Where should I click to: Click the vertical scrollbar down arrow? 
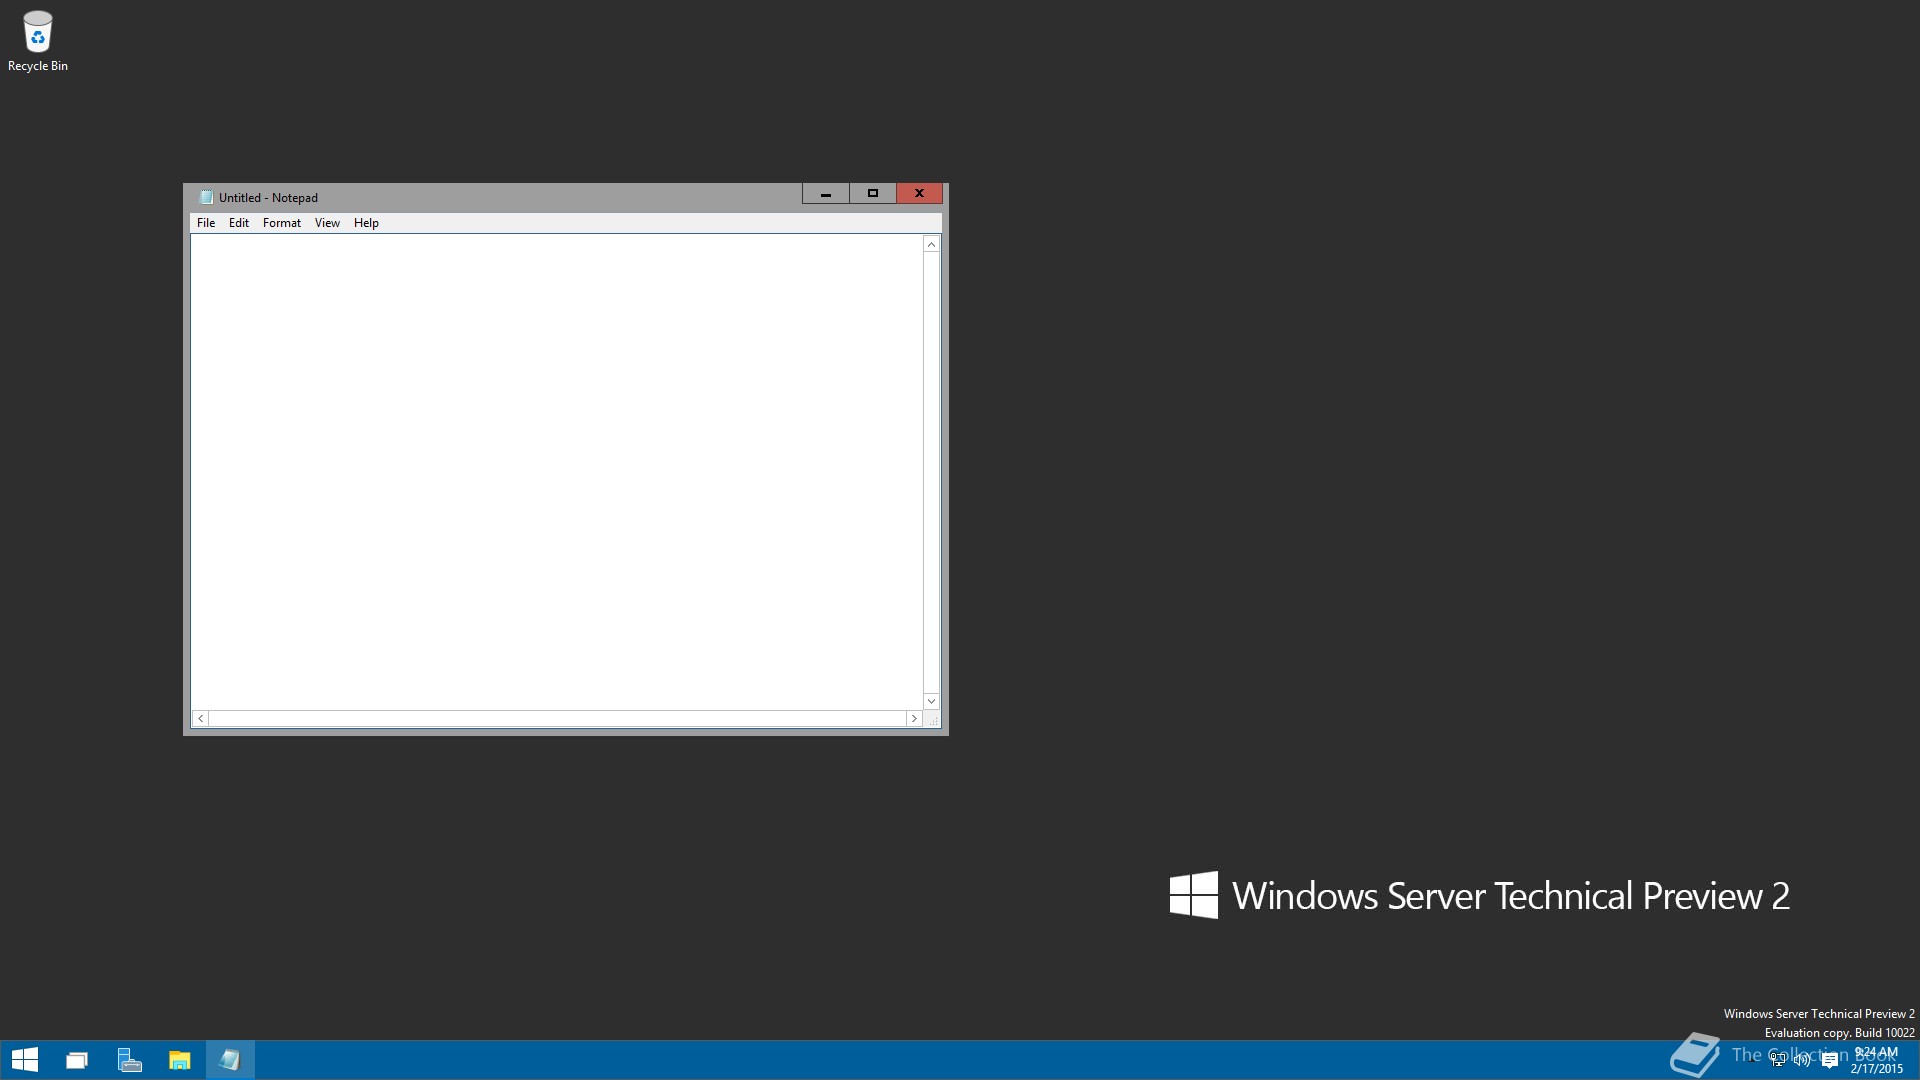pyautogui.click(x=931, y=701)
